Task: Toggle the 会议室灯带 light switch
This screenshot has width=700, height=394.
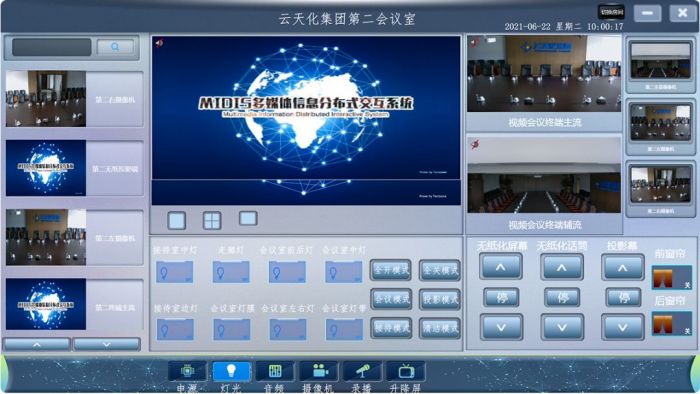Action: pyautogui.click(x=344, y=329)
